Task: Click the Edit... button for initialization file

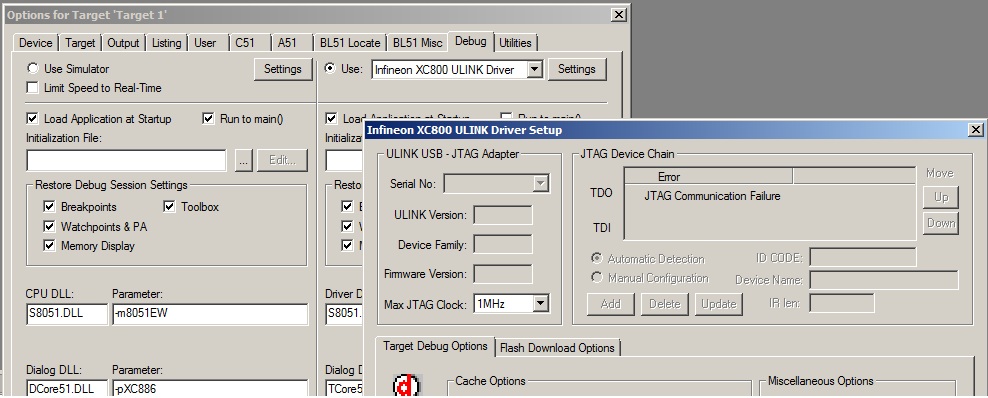Action: [282, 160]
